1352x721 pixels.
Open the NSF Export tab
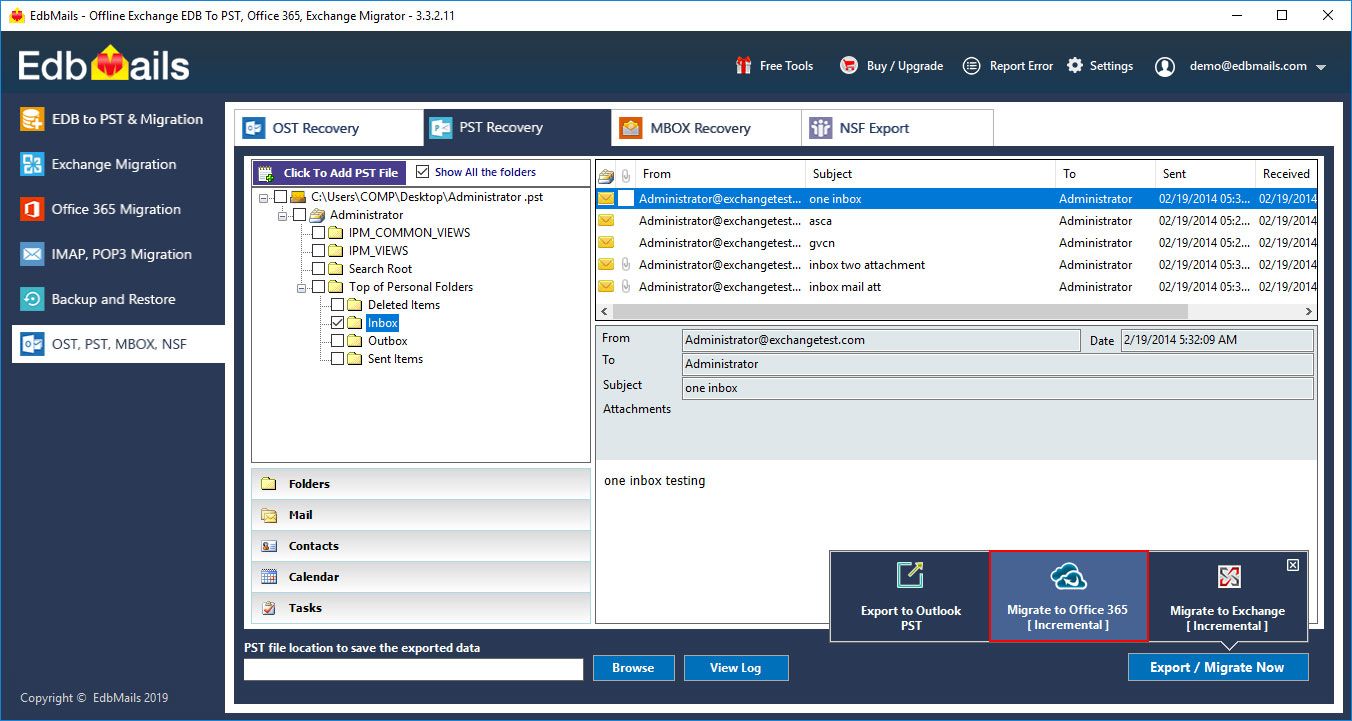tap(897, 128)
